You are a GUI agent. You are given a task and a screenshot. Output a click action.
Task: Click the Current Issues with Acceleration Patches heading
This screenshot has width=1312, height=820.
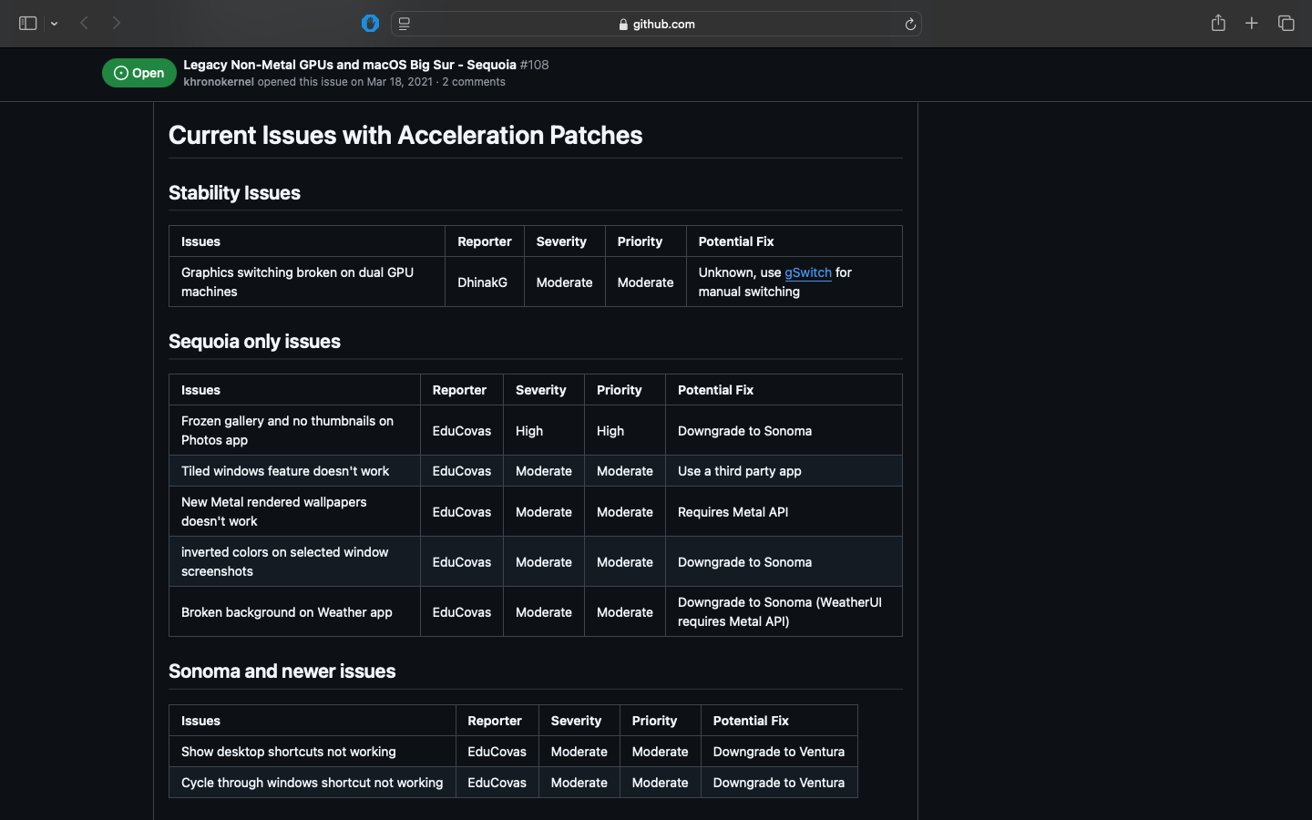click(x=405, y=135)
